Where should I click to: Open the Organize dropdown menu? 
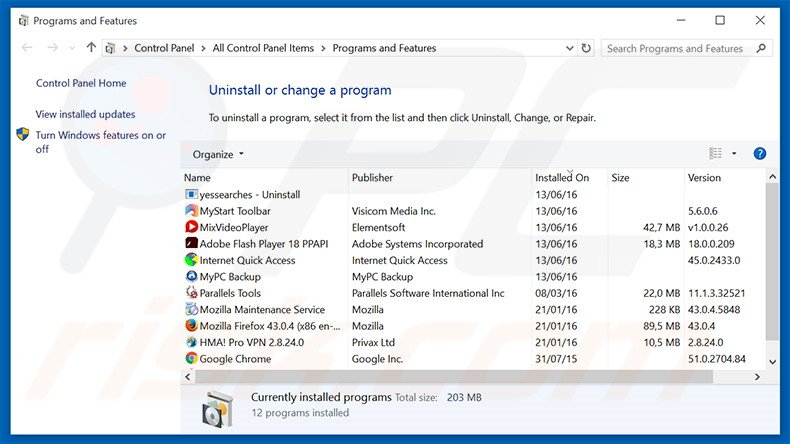click(218, 154)
